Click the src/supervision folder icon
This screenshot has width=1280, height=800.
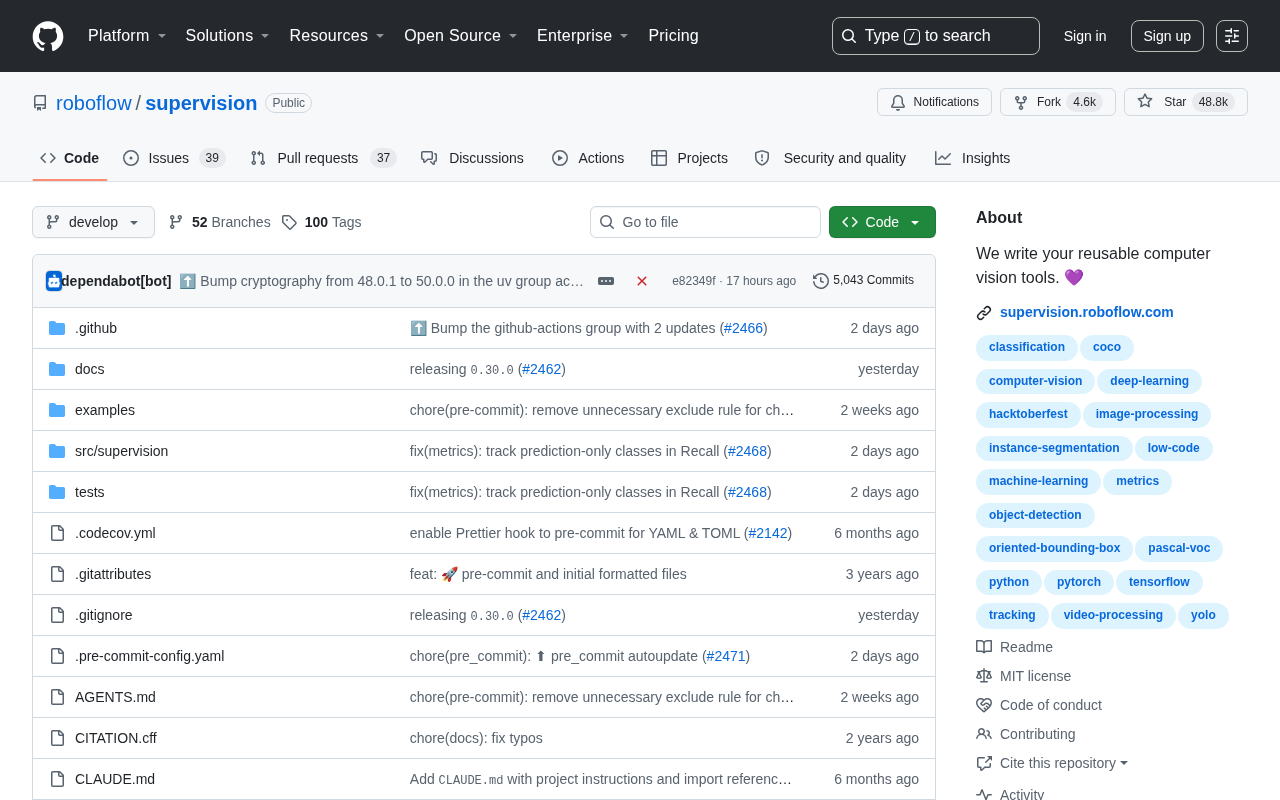(x=57, y=451)
